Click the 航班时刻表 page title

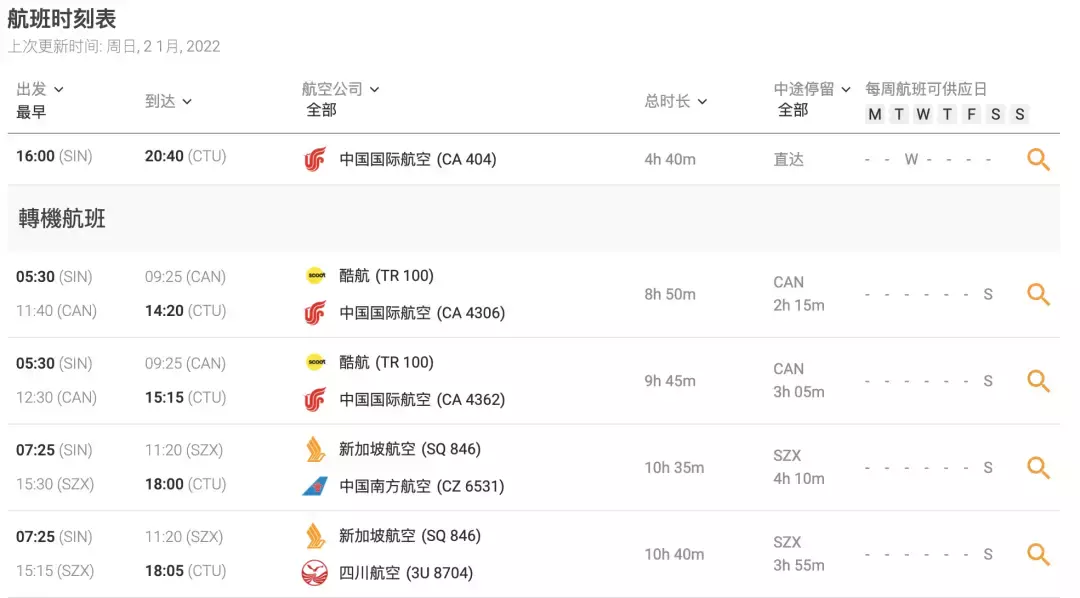(61, 18)
